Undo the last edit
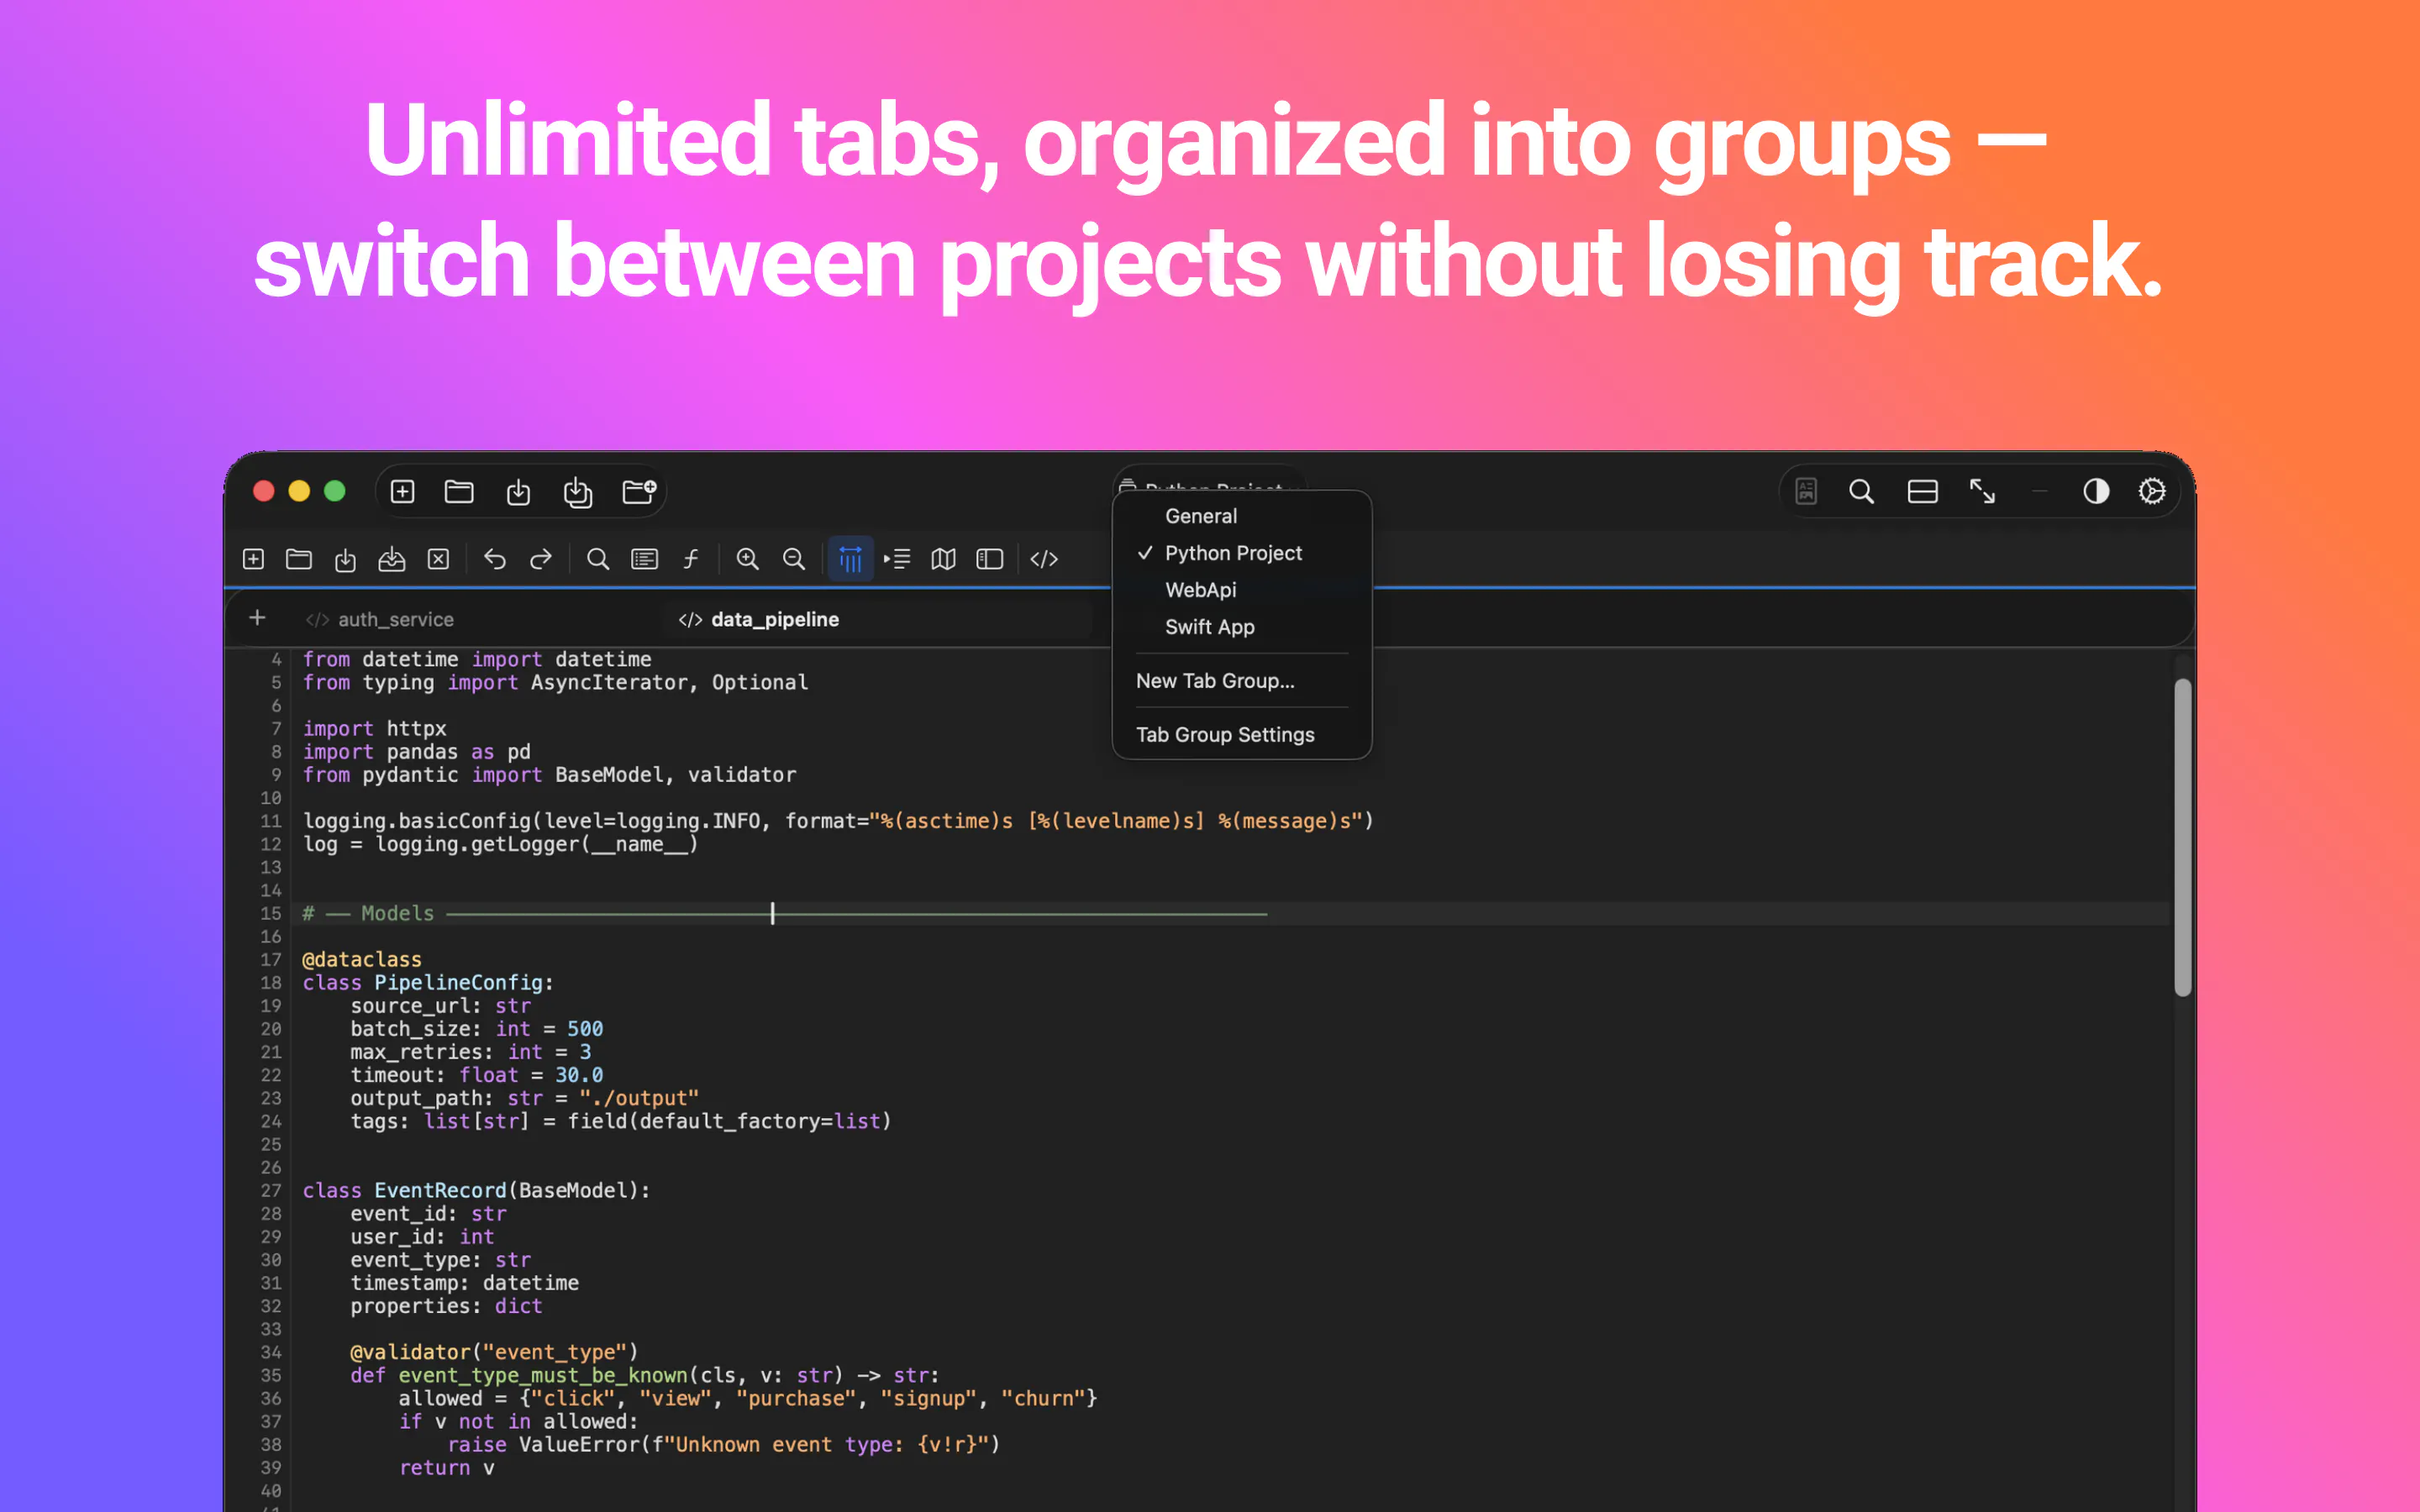Viewport: 2420px width, 1512px height. [x=495, y=559]
